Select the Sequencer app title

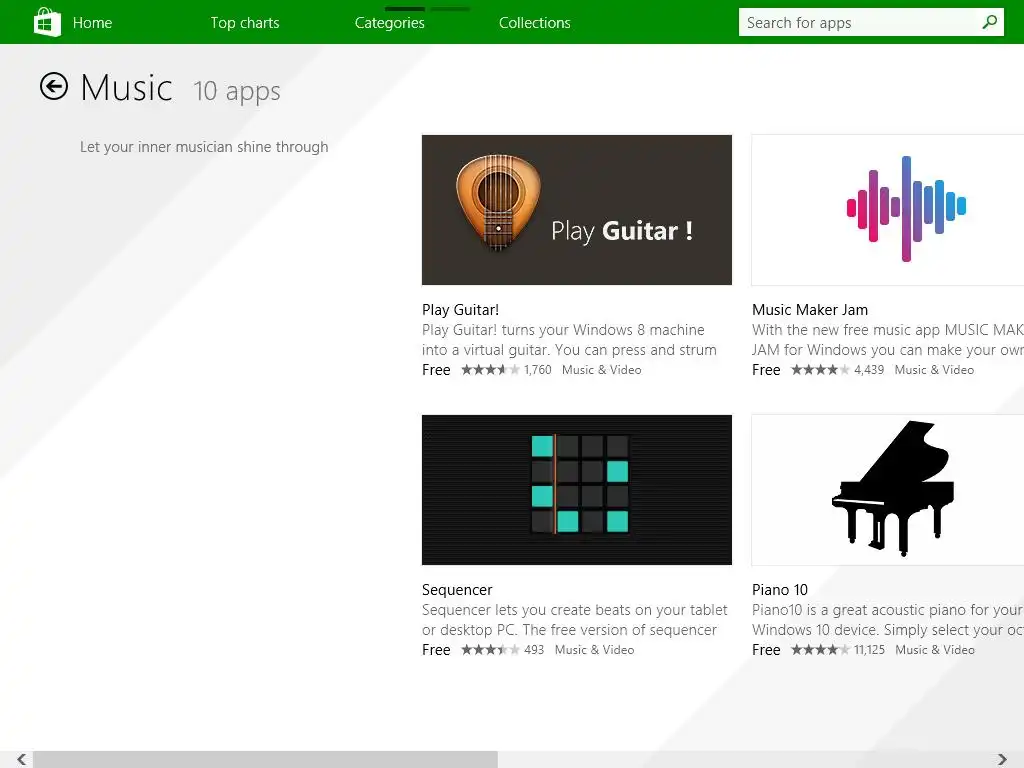(x=457, y=590)
